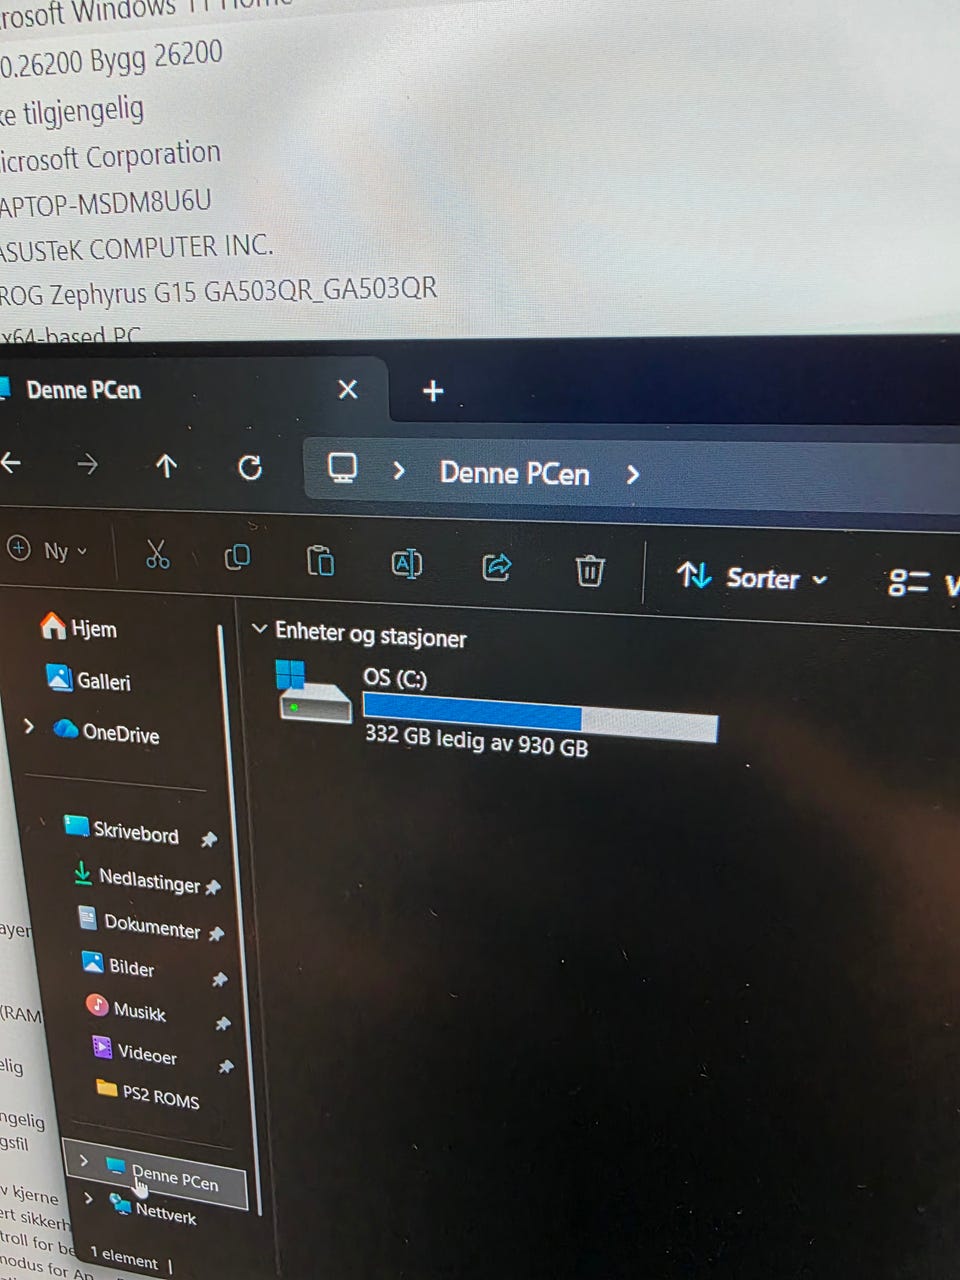
Task: Open Bilder in quick access
Action: 118,966
